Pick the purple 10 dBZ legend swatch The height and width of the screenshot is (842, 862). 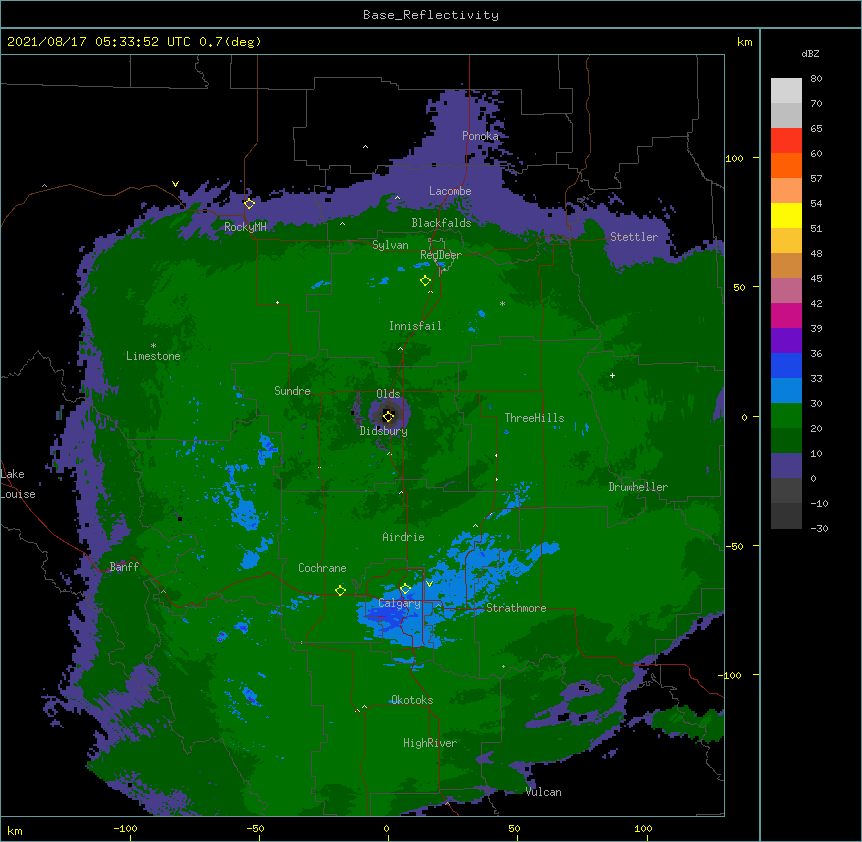click(786, 466)
